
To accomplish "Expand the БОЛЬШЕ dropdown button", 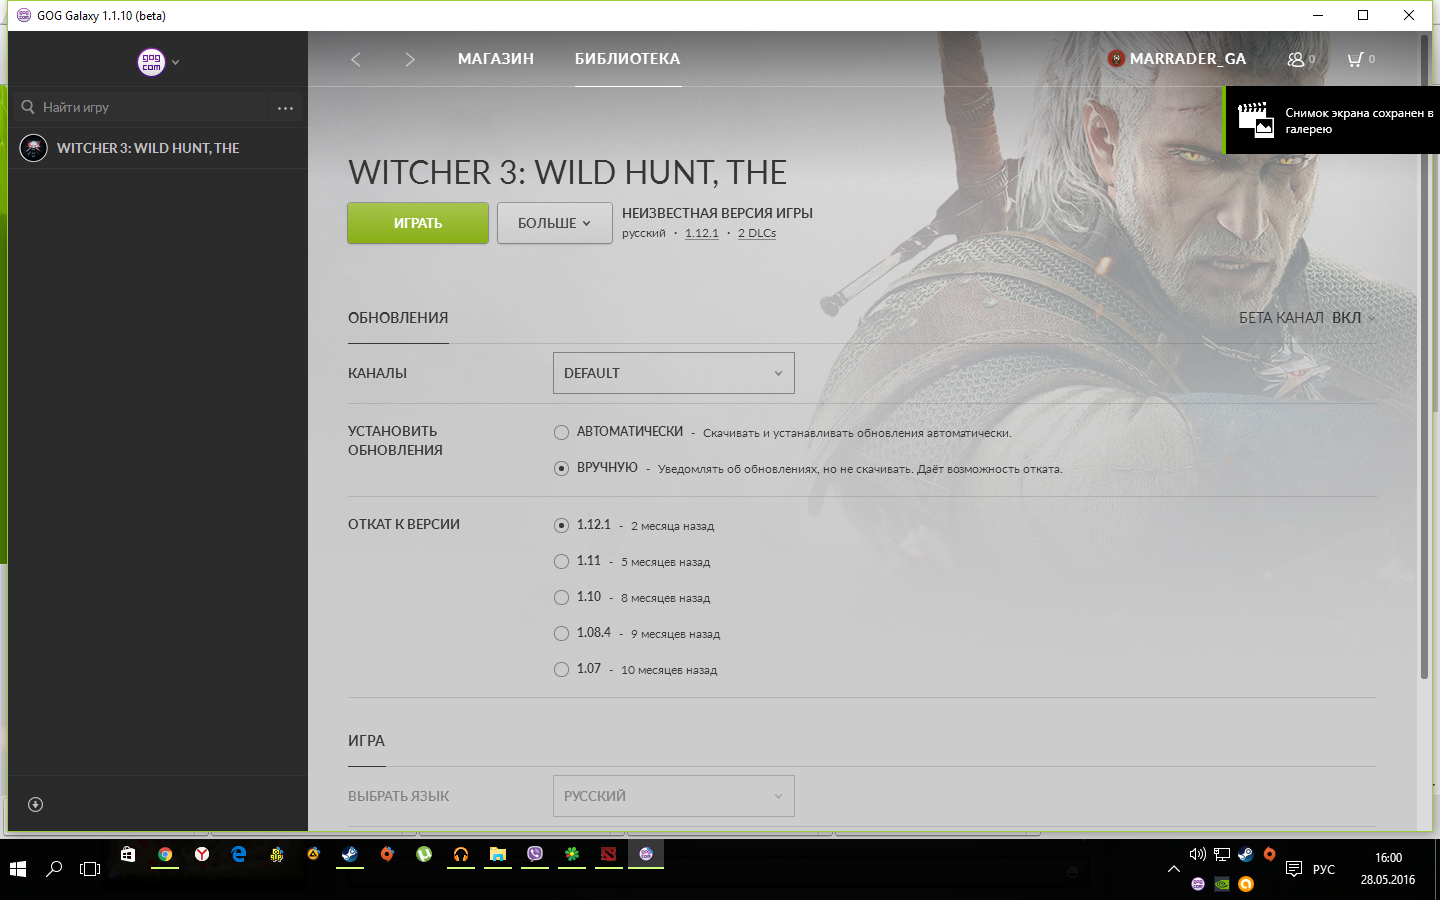I will [x=555, y=223].
